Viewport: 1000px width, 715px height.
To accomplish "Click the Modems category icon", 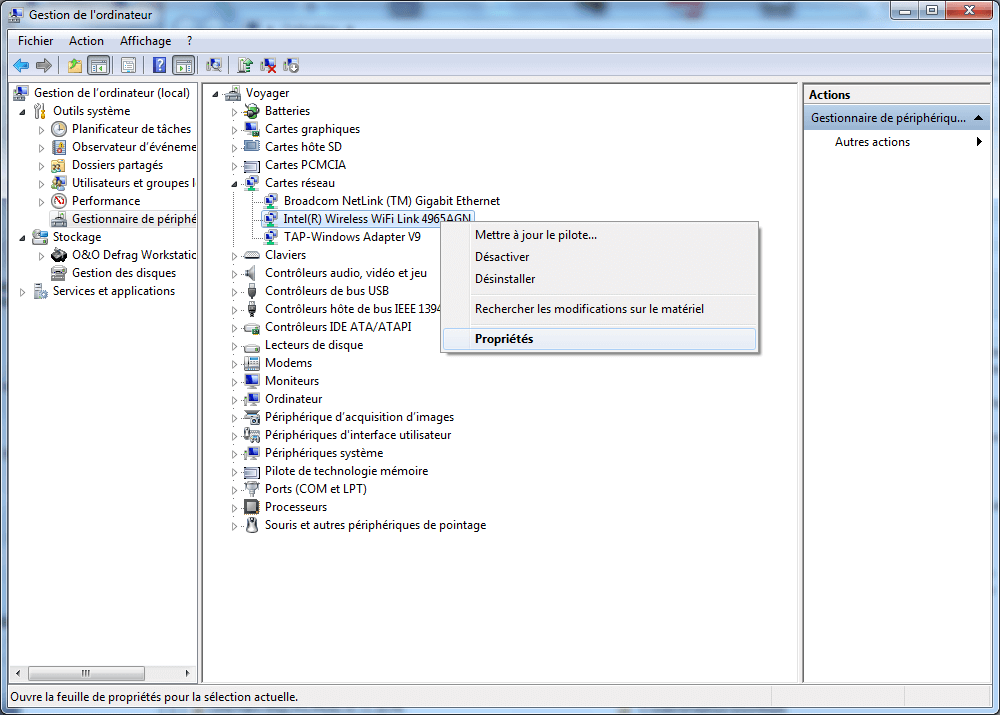I will click(x=253, y=363).
